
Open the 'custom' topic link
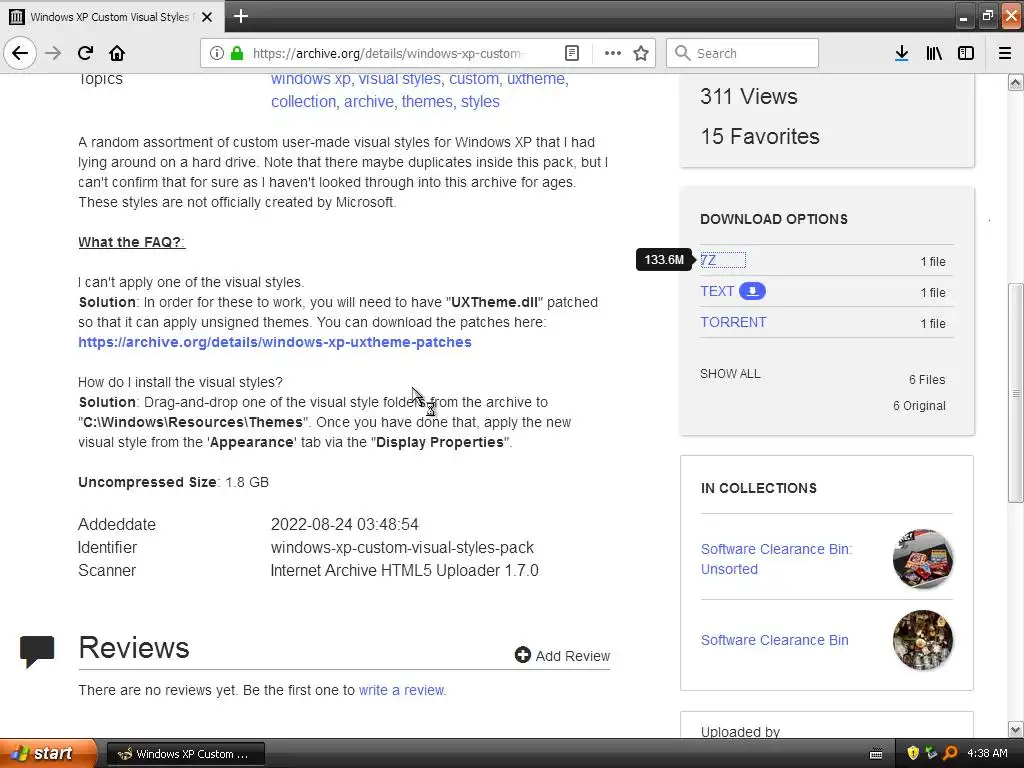click(x=474, y=79)
